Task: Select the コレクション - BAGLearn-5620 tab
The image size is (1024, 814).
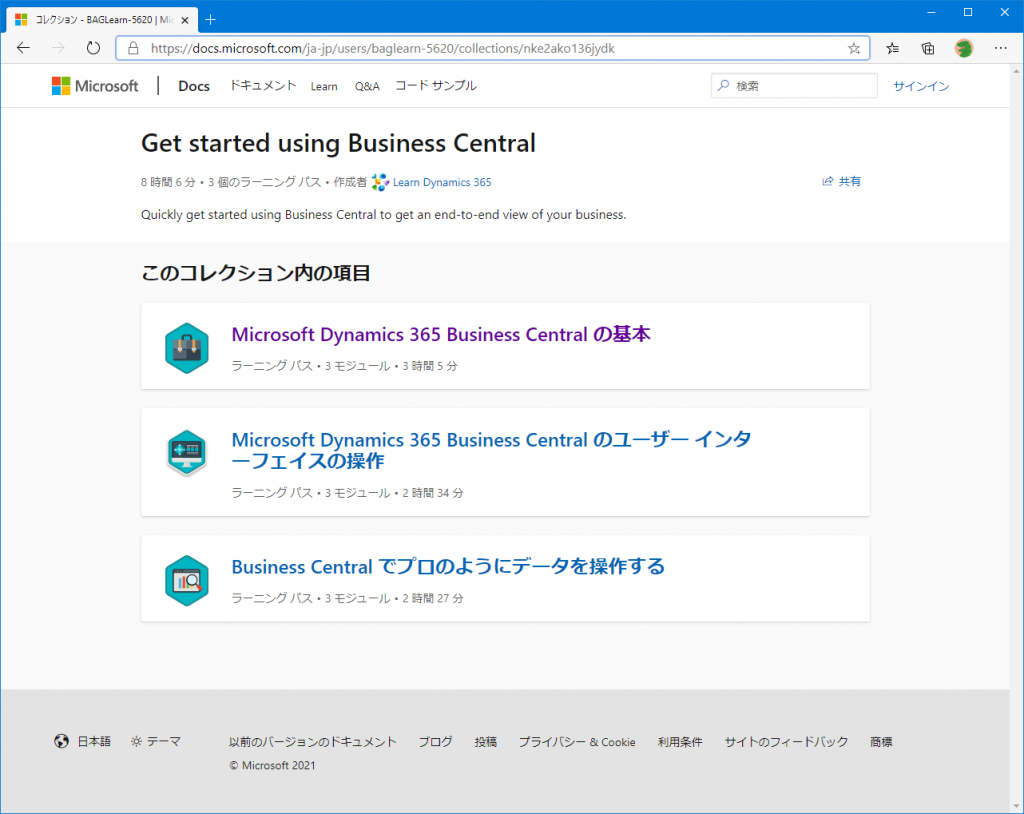Action: coord(101,20)
